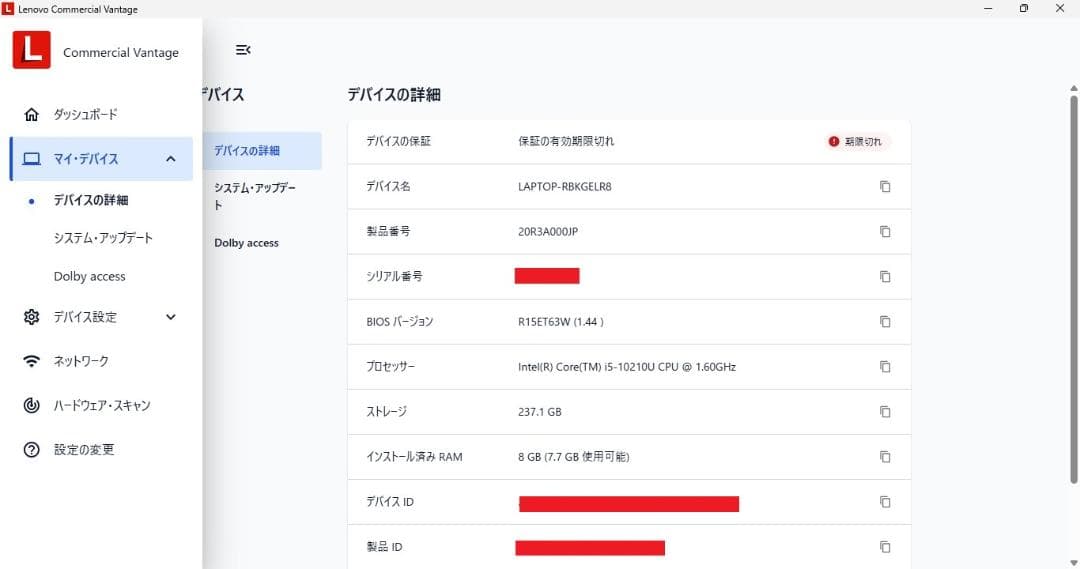Copy the インストール済み RAM value
This screenshot has width=1080, height=569.
885,457
